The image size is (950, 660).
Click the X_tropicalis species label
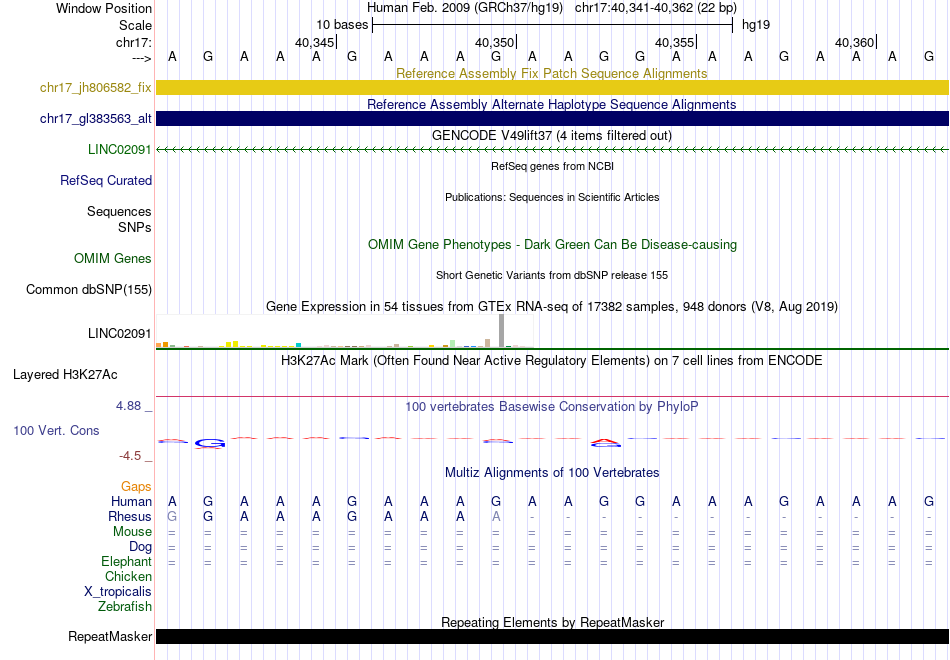point(118,592)
